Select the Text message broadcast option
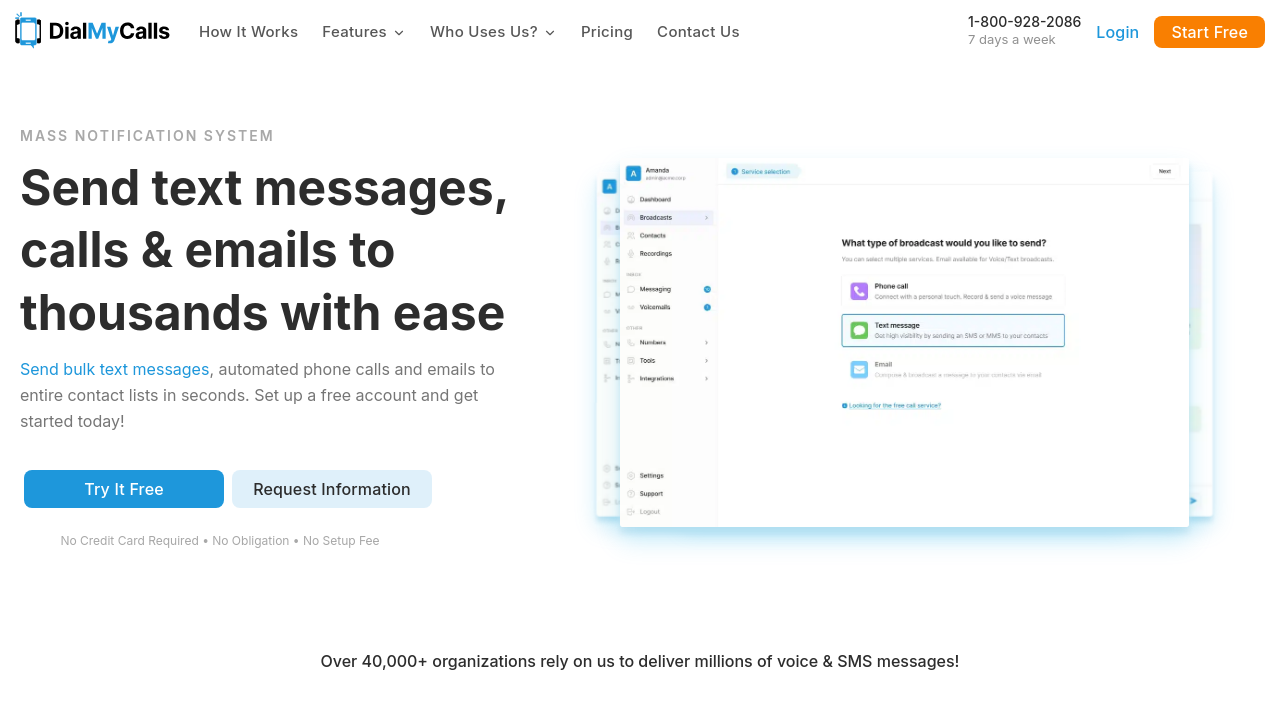1280x720 pixels. pyautogui.click(x=952, y=330)
